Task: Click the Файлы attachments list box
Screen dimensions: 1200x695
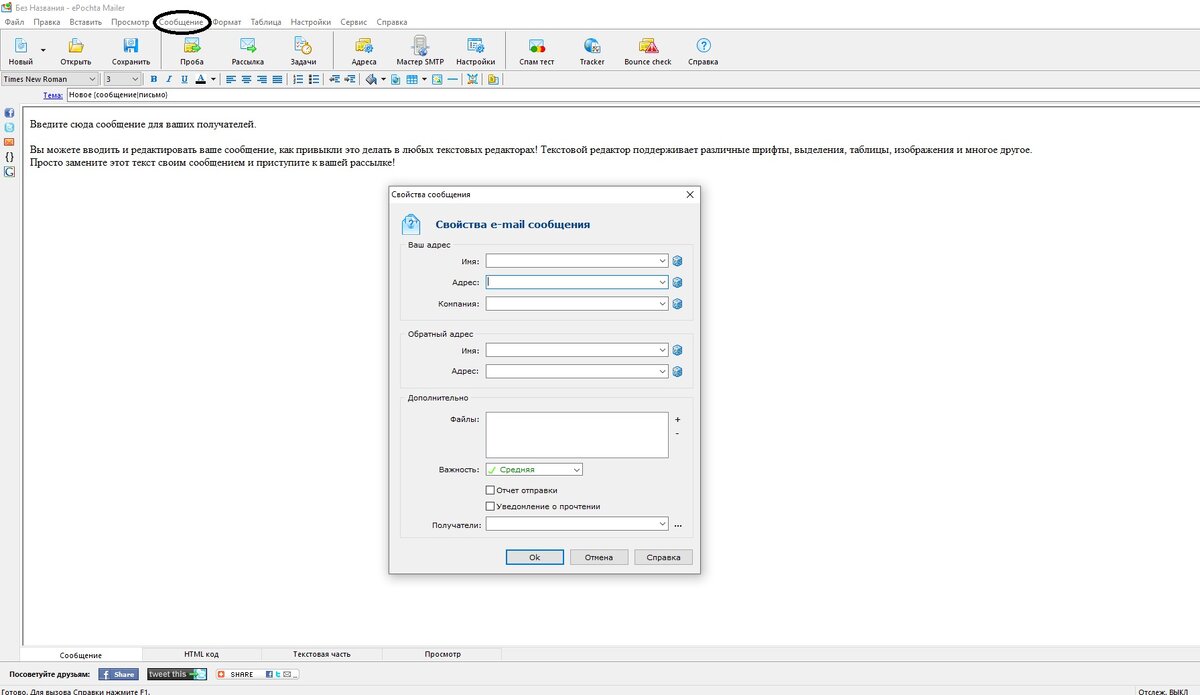Action: click(577, 435)
